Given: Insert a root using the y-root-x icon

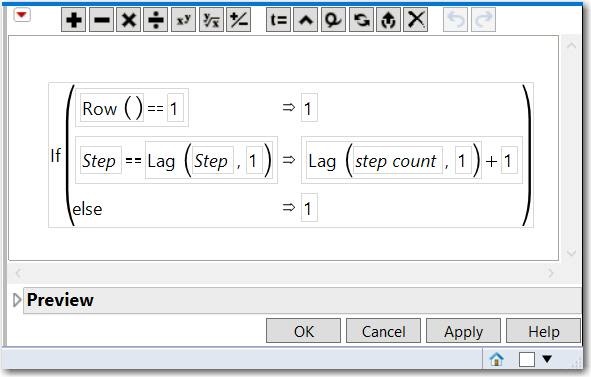Looking at the screenshot, I should point(211,20).
